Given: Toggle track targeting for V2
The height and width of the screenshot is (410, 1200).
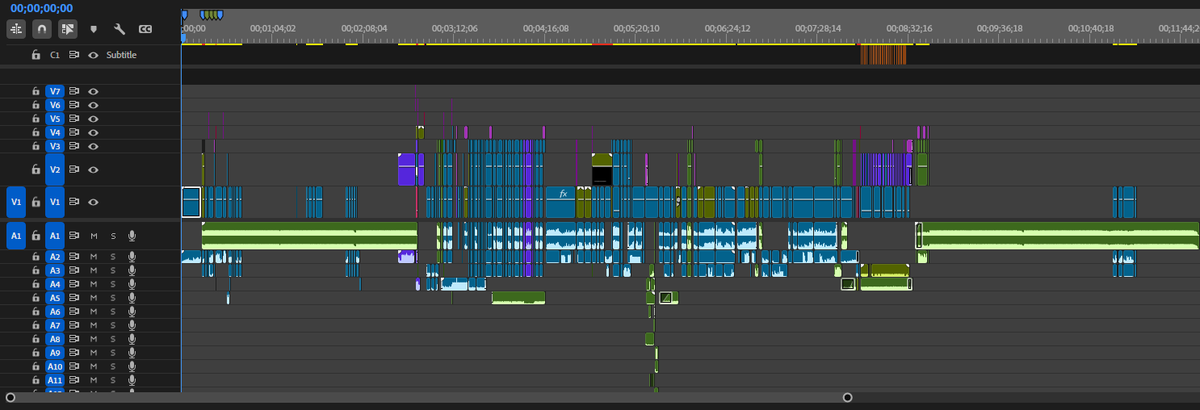Looking at the screenshot, I should click(55, 170).
